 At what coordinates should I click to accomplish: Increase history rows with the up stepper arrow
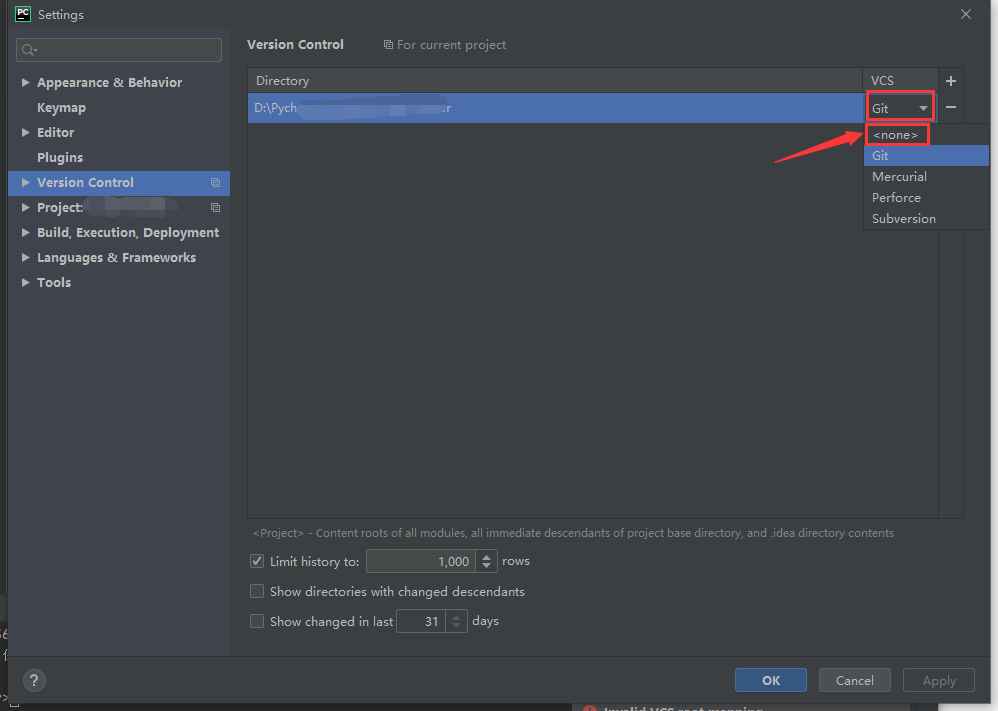click(x=486, y=556)
